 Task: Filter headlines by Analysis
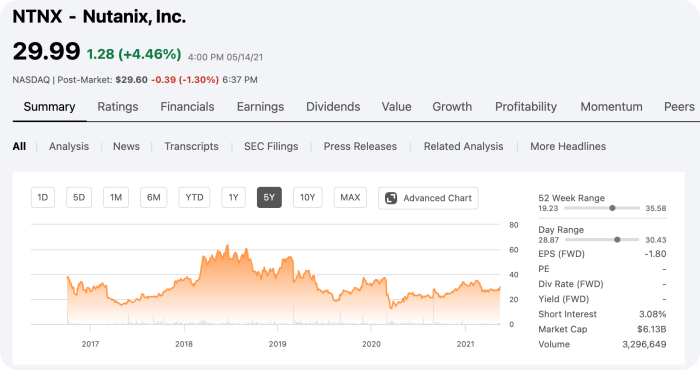click(69, 146)
